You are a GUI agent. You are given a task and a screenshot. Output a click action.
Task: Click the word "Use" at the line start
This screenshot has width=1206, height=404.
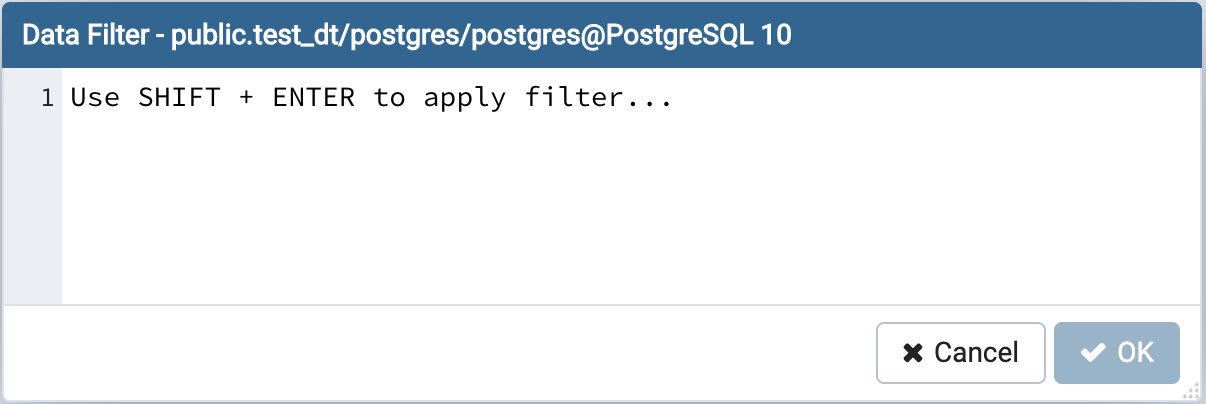(94, 98)
